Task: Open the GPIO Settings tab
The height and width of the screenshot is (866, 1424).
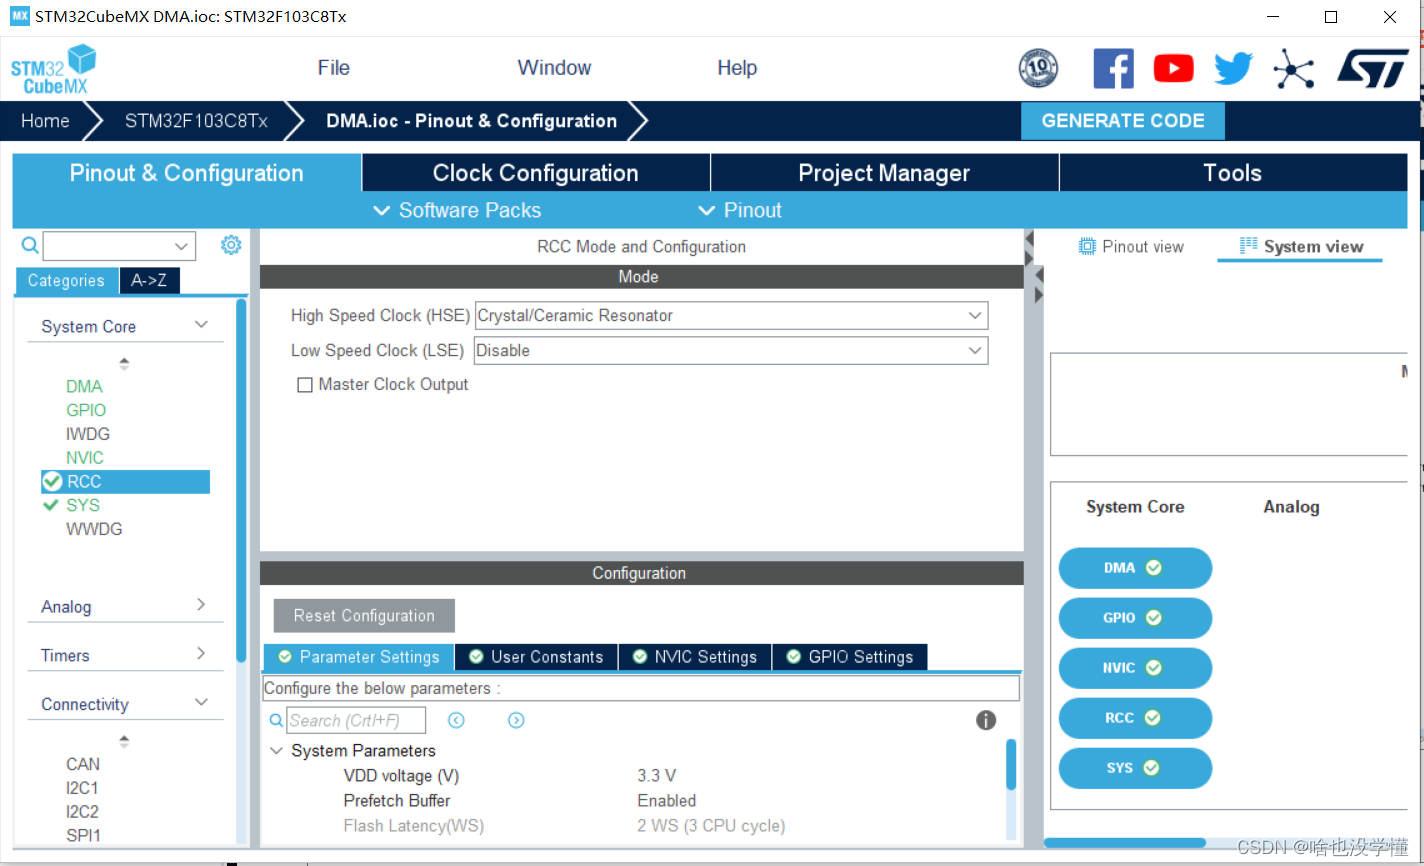Action: [x=850, y=657]
